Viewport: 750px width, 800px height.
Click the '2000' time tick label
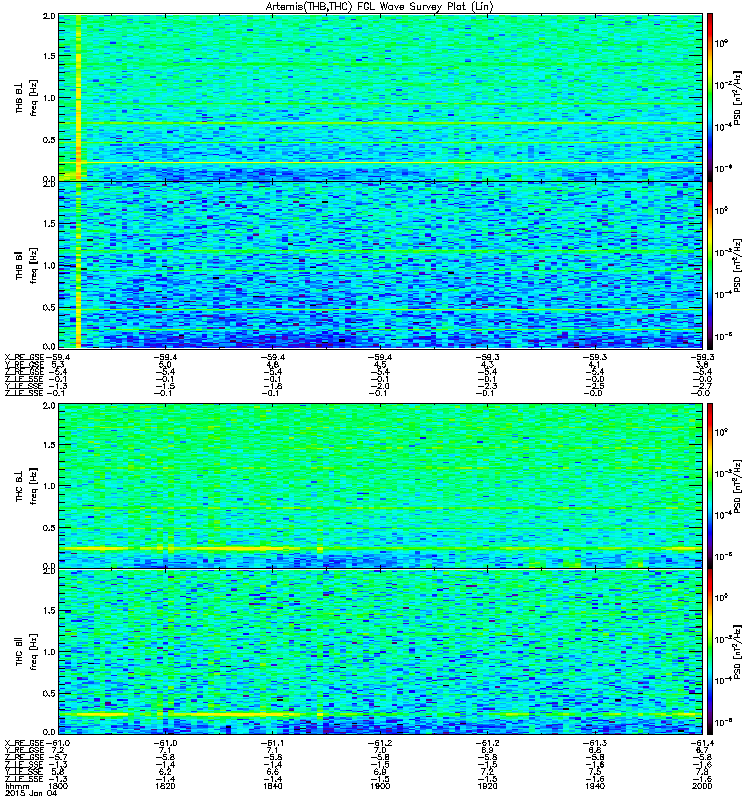702,786
